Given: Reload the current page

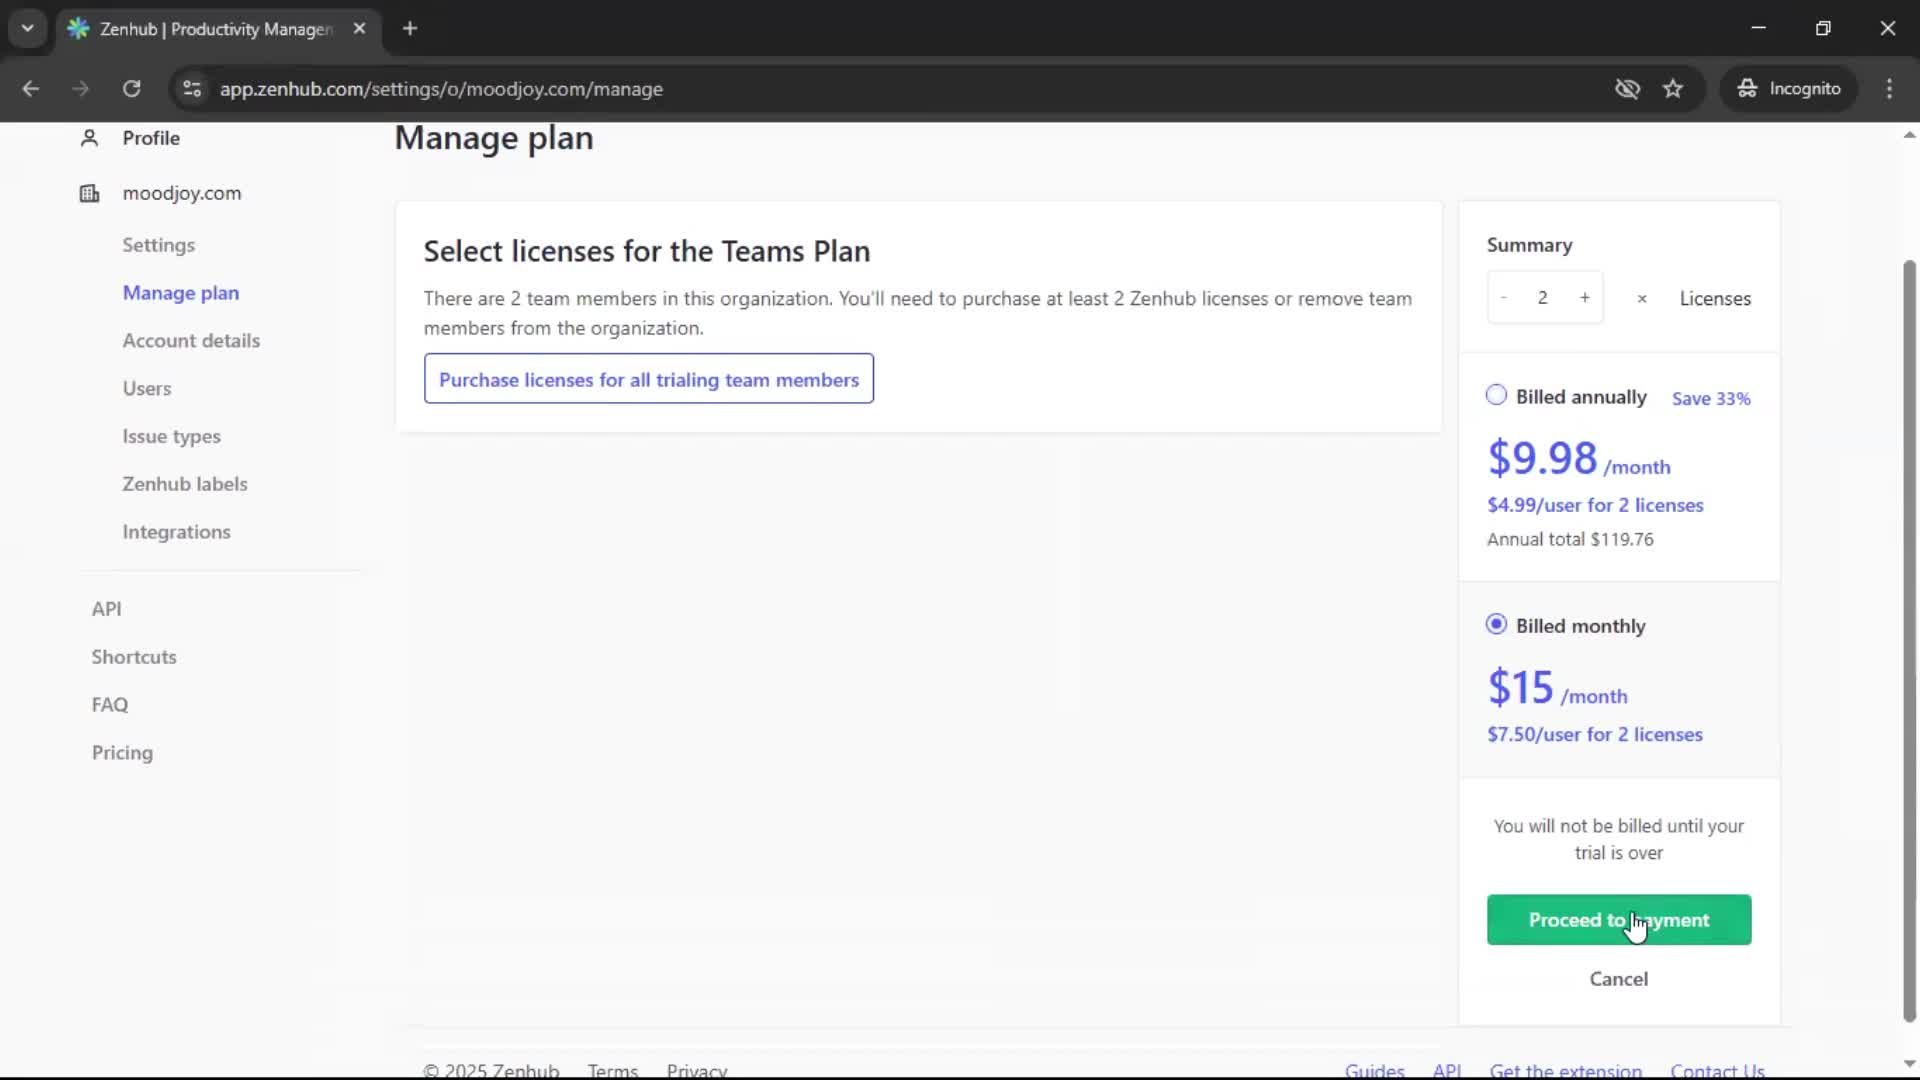Looking at the screenshot, I should [x=131, y=89].
